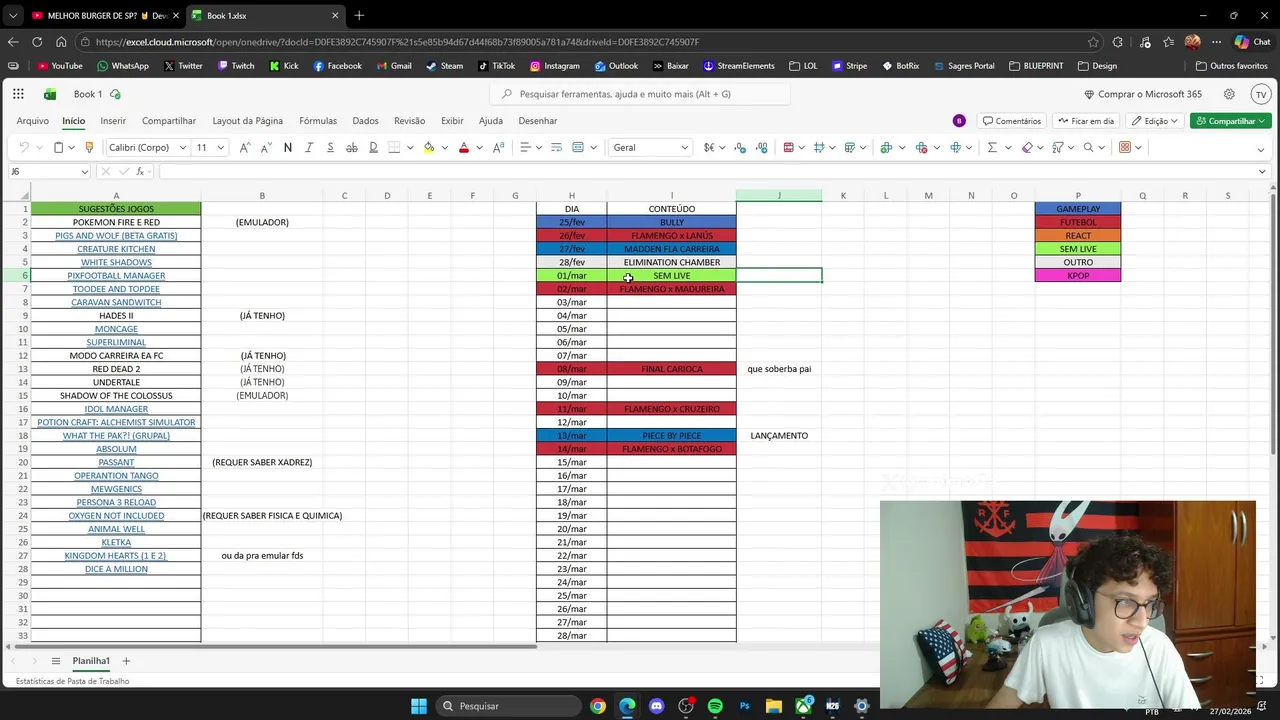Click the Compartilhar green button
The image size is (1280, 720).
1230,121
